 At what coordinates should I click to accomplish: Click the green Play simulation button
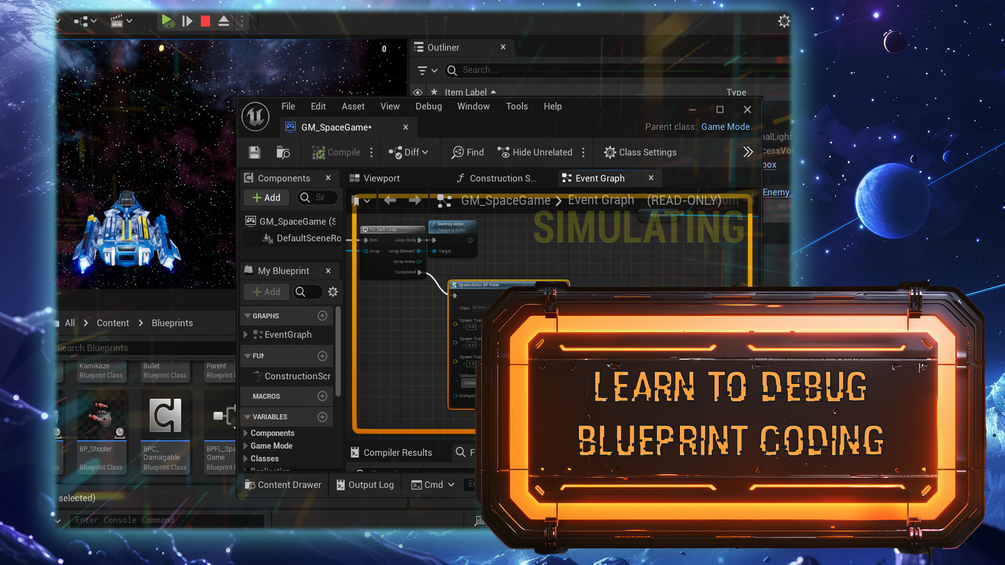coord(167,21)
